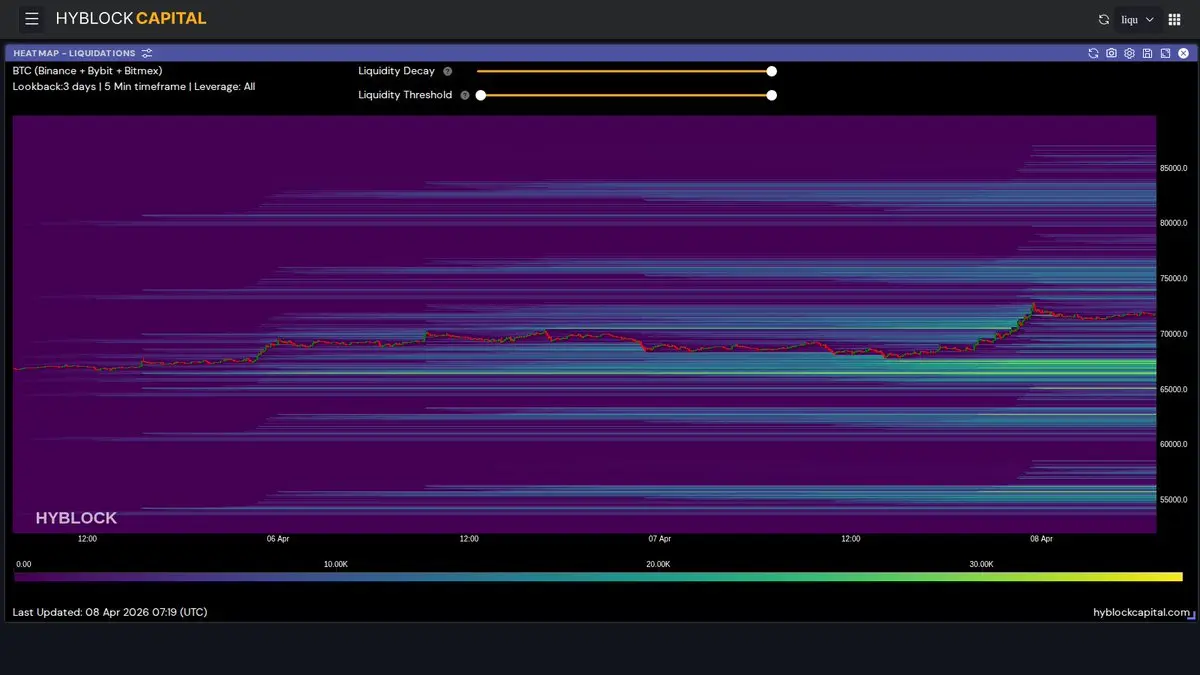1200x675 pixels.
Task: Click the 'Heat Map - Liquidations' panel title
Action: (x=74, y=53)
